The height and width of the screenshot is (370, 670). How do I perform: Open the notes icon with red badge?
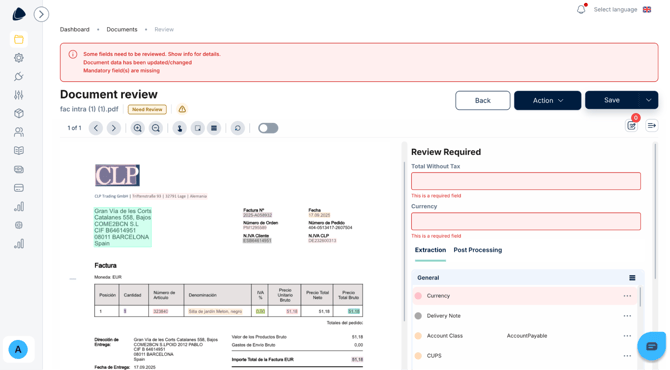(x=632, y=126)
